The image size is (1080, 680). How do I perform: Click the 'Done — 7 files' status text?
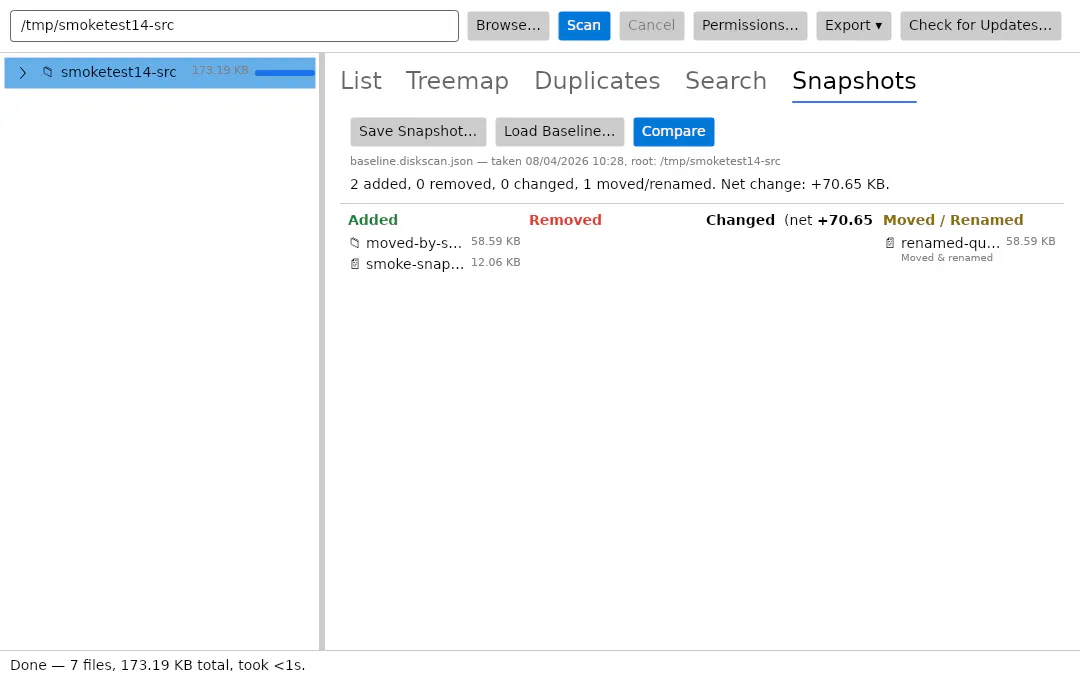(158, 666)
